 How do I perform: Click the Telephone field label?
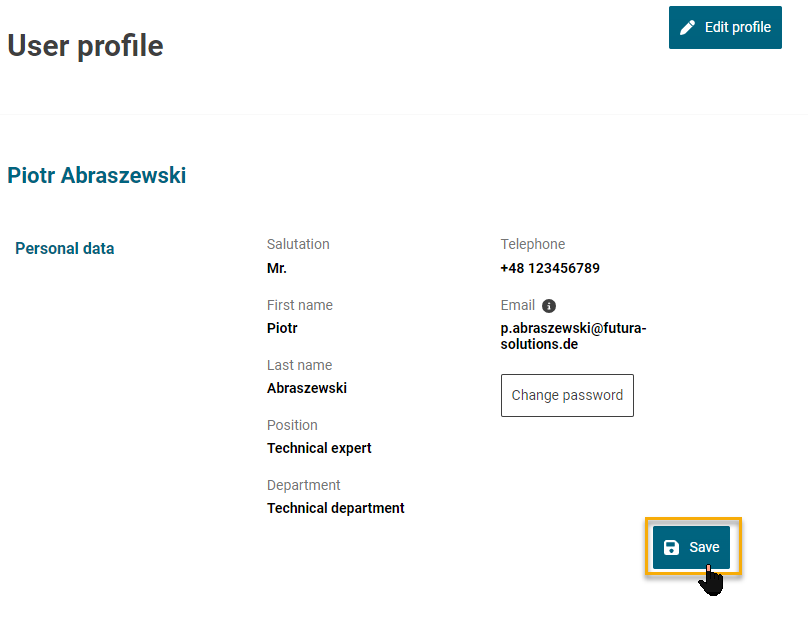tap(533, 244)
